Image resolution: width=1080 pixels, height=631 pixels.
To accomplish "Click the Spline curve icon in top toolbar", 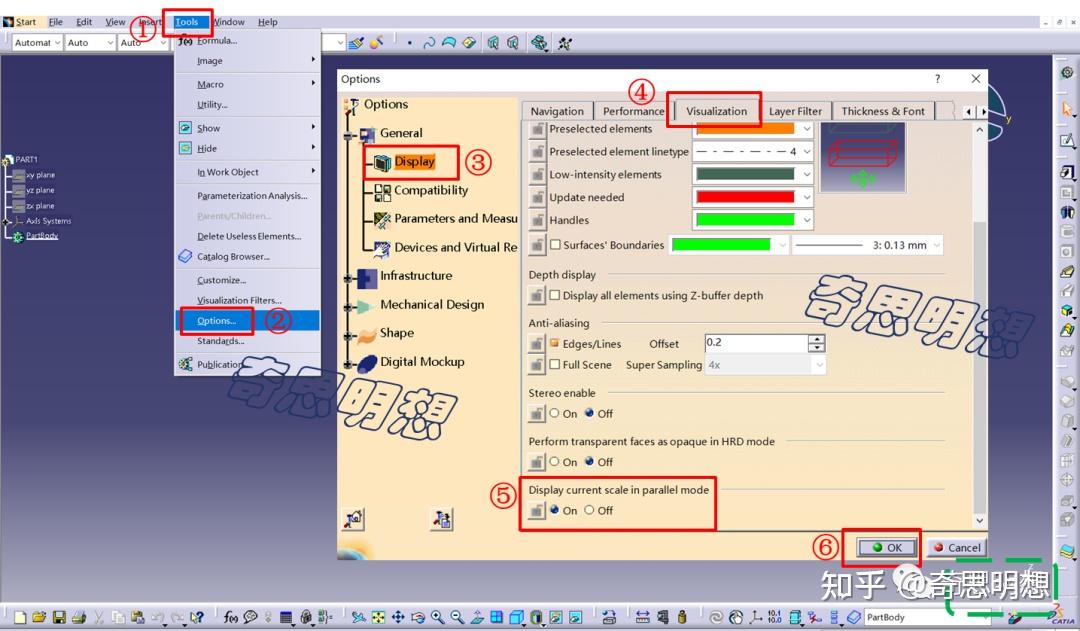I will click(428, 43).
